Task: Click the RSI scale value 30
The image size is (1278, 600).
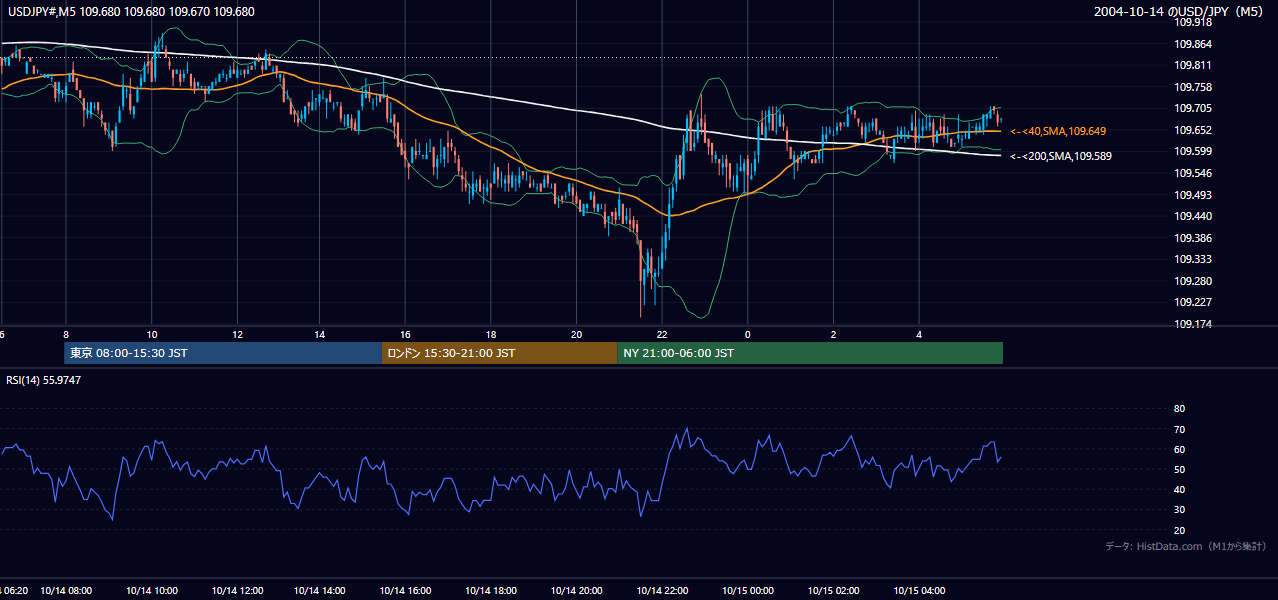Action: (x=1179, y=510)
